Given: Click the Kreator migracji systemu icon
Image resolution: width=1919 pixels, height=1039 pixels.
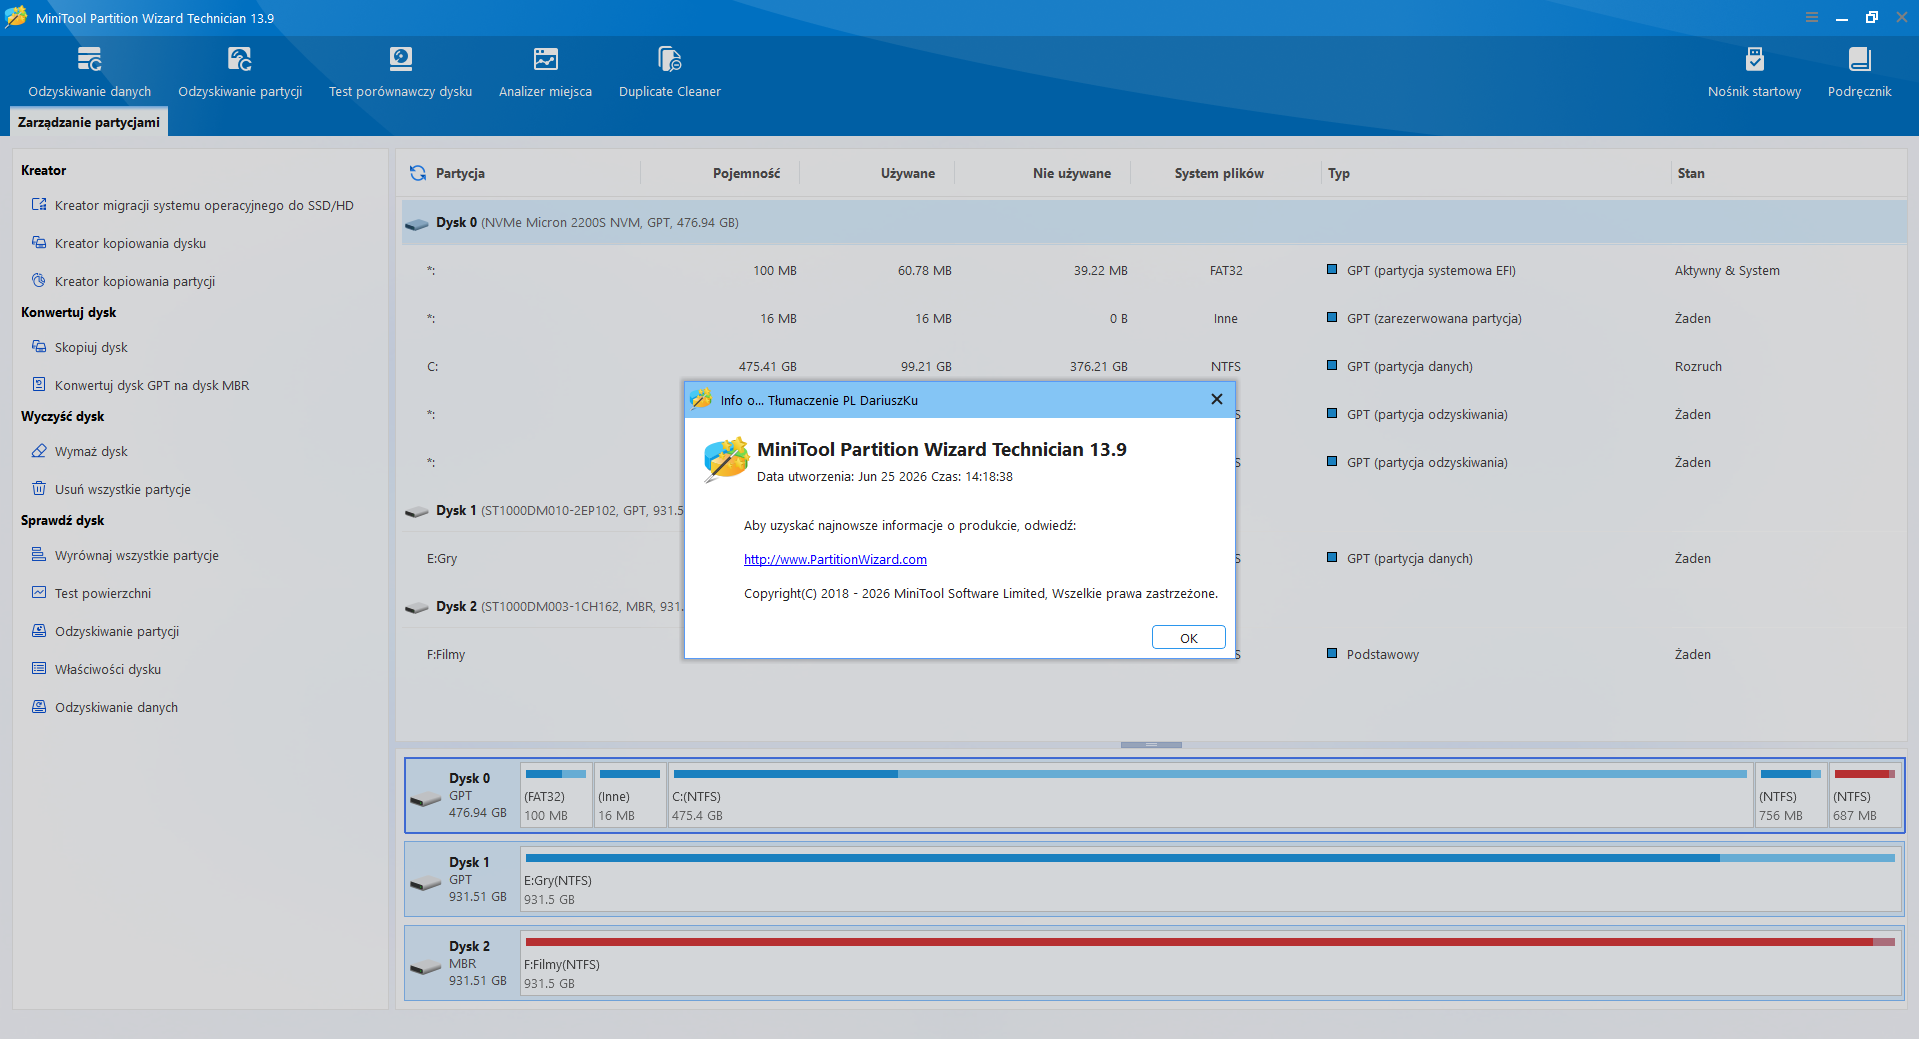Looking at the screenshot, I should point(39,205).
